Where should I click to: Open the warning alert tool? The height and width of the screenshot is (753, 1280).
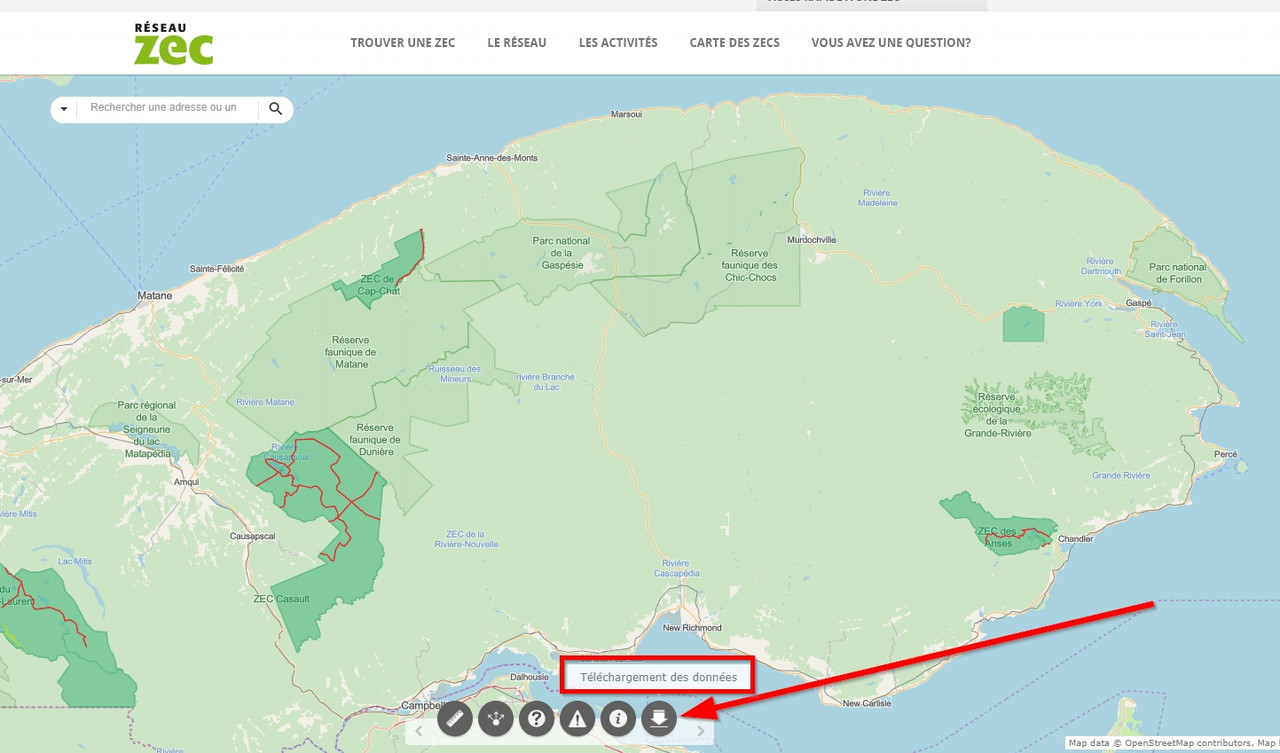pyautogui.click(x=577, y=718)
